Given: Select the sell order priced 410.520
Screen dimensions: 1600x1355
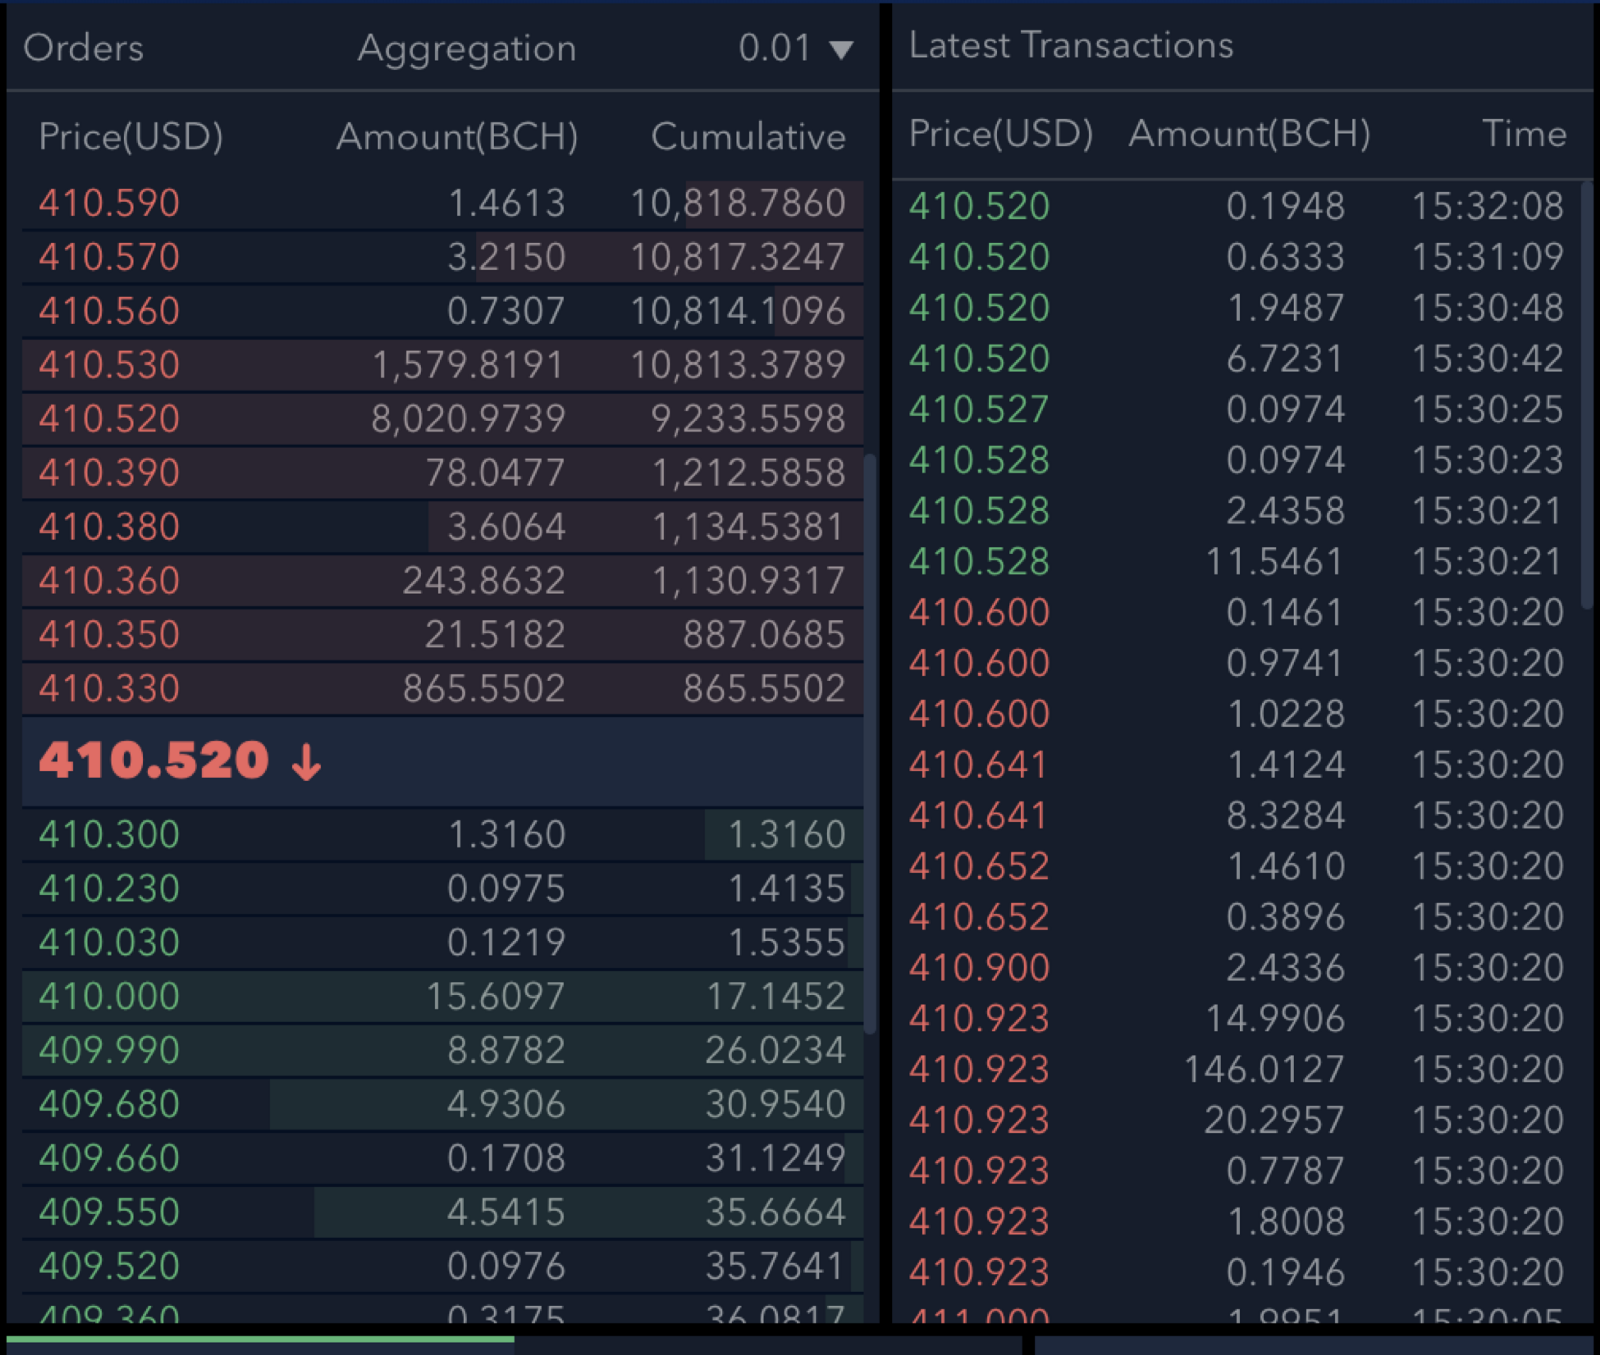Looking at the screenshot, I should pyautogui.click(x=442, y=419).
